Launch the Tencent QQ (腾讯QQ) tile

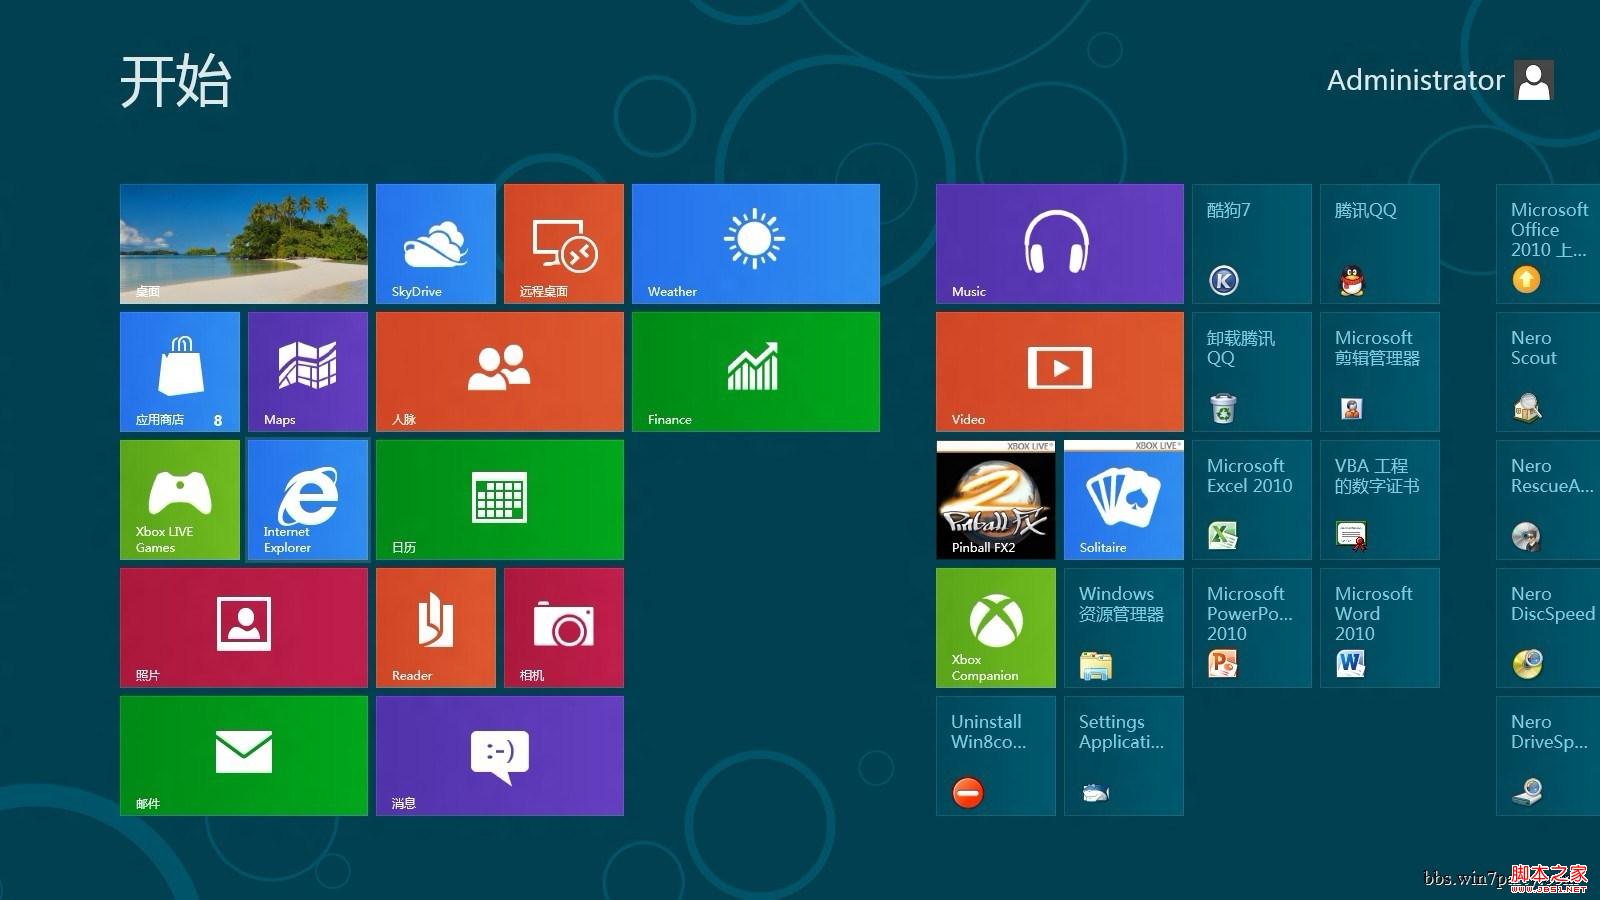(x=1380, y=244)
